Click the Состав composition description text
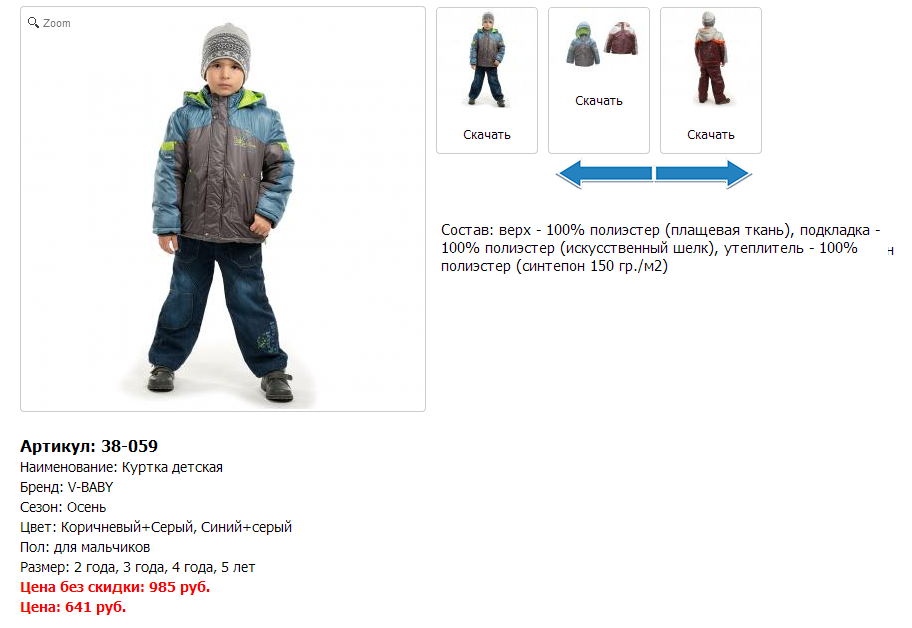The image size is (912, 628). click(661, 248)
